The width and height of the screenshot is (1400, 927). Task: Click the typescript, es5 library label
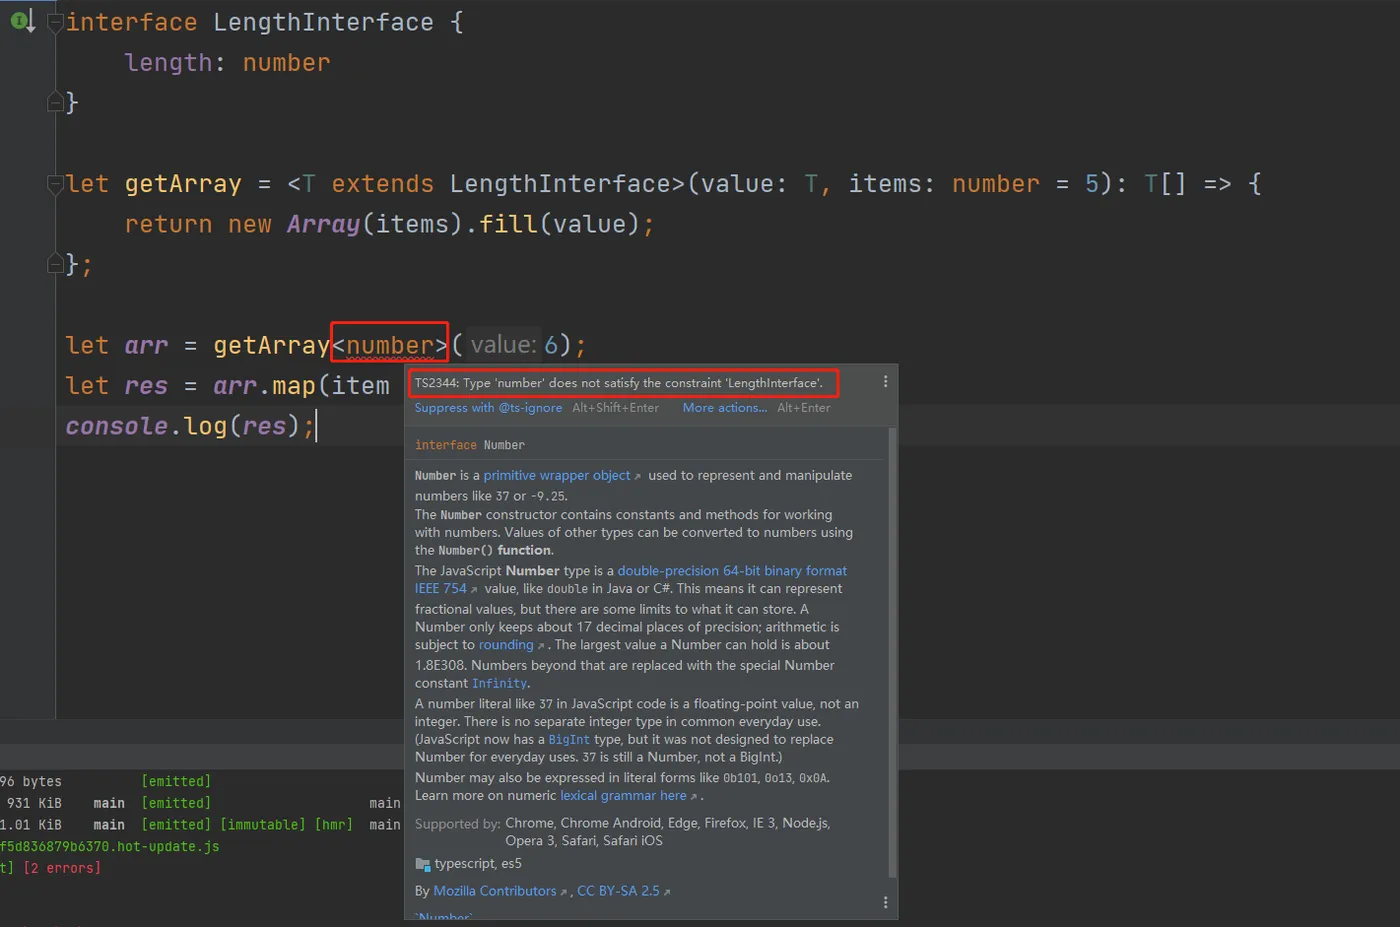click(x=478, y=864)
